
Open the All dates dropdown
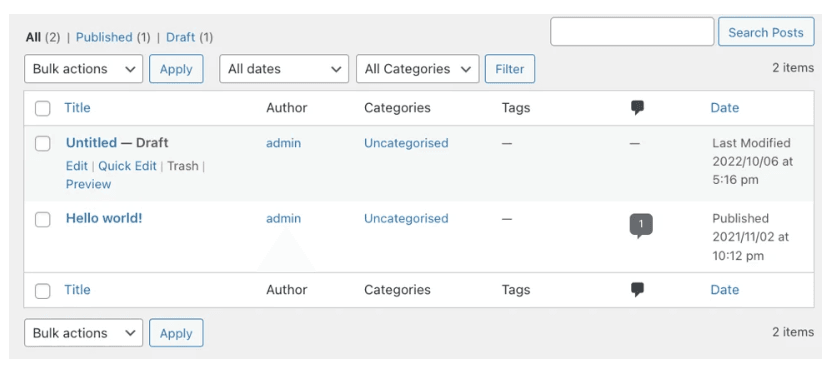[284, 69]
